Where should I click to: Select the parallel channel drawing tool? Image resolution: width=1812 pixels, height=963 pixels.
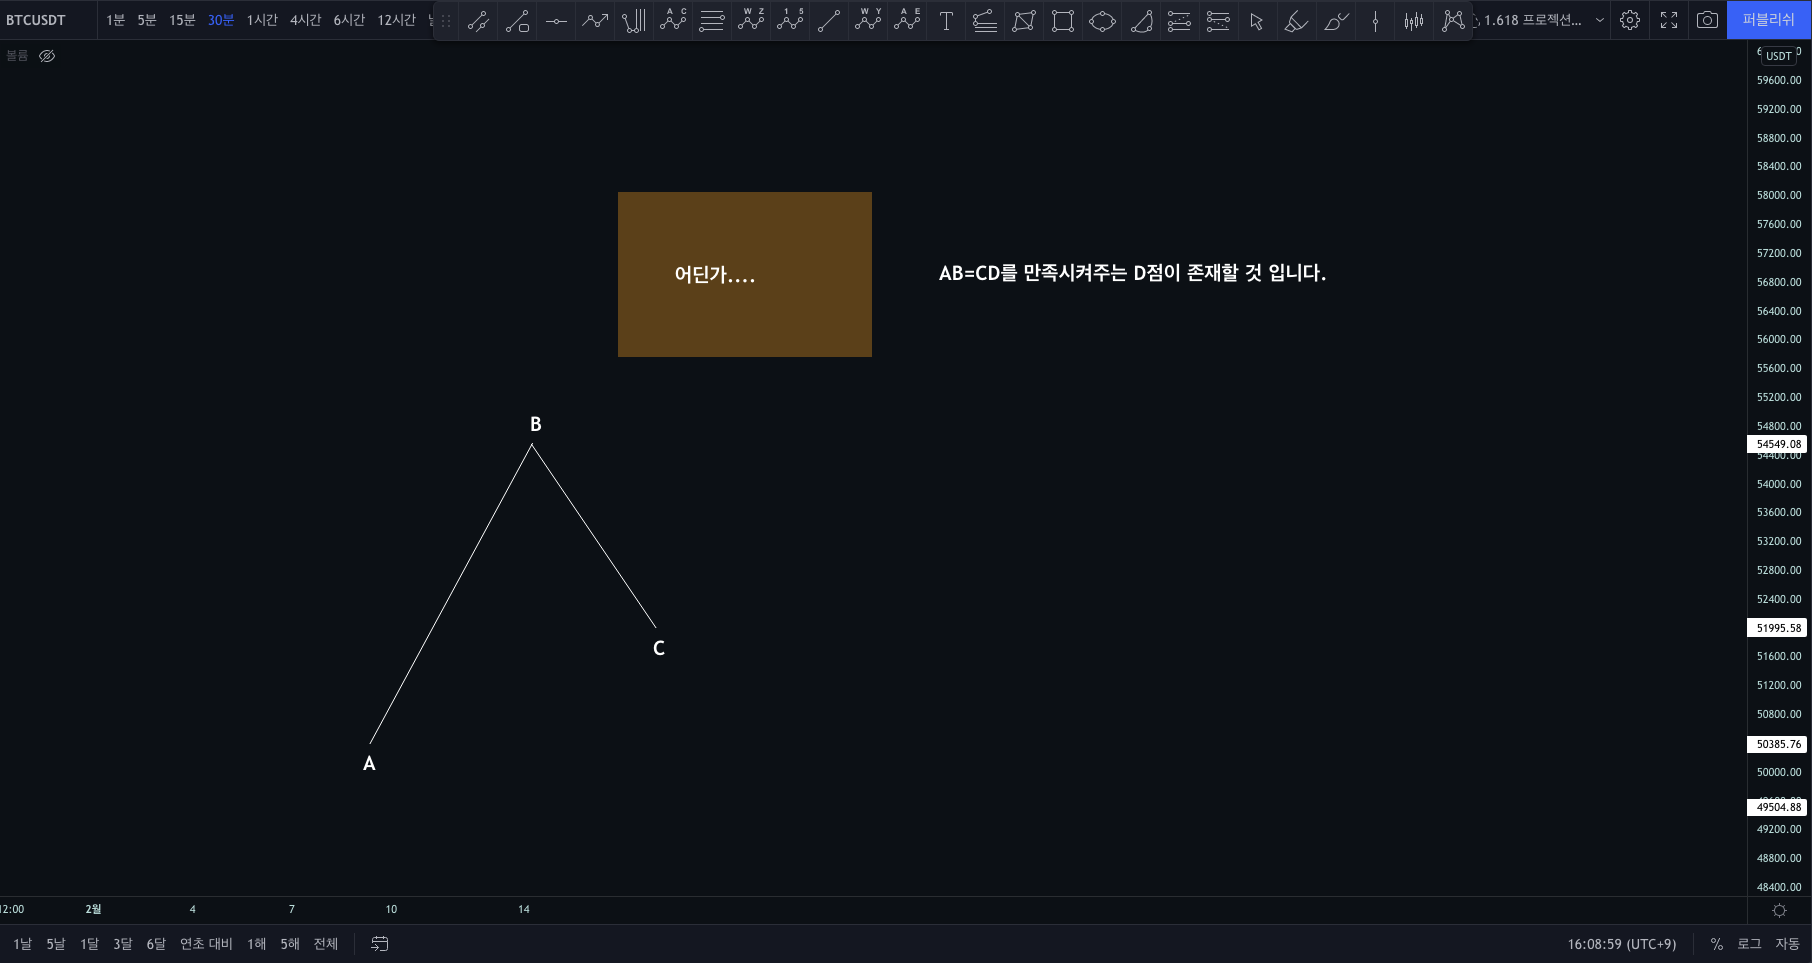coord(478,20)
